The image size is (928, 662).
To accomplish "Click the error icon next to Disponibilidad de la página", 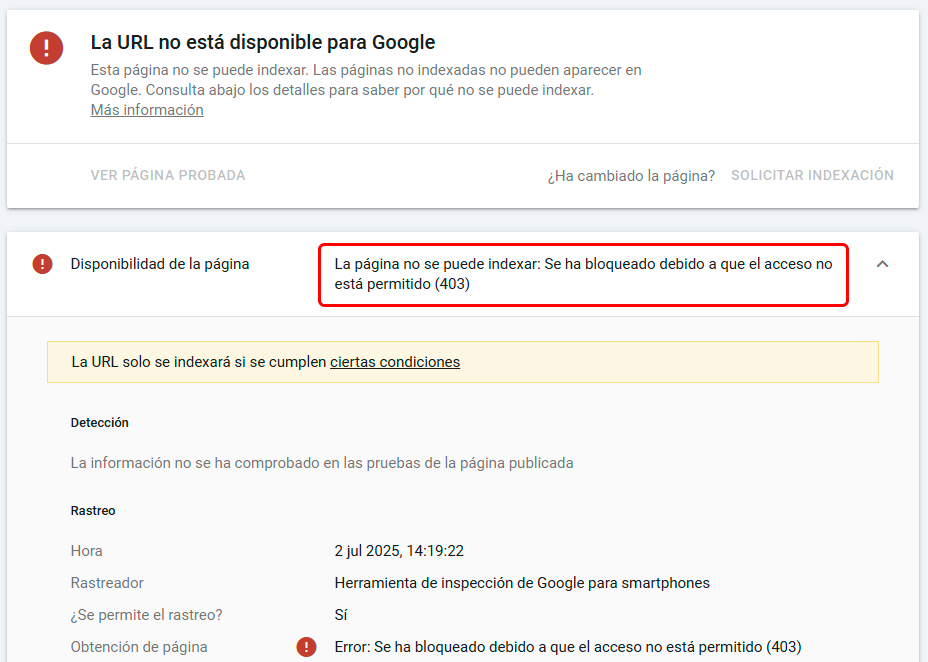I will [42, 264].
